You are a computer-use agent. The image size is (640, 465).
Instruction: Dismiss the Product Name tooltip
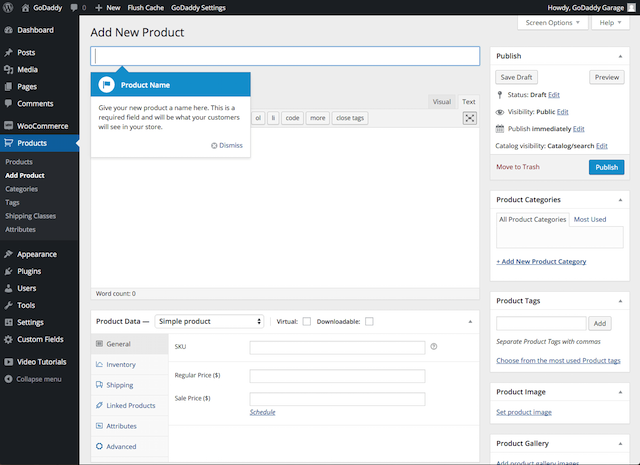tap(227, 145)
